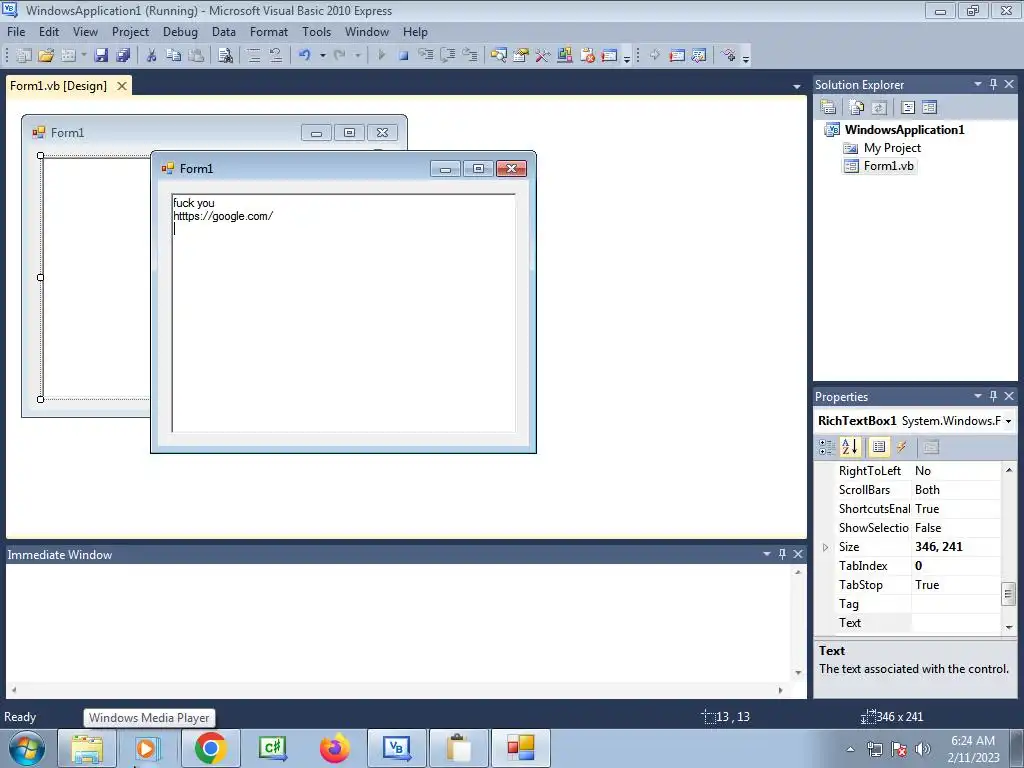This screenshot has width=1024, height=768.
Task: Click inside the running Form1 rich text box
Action: pos(344,313)
